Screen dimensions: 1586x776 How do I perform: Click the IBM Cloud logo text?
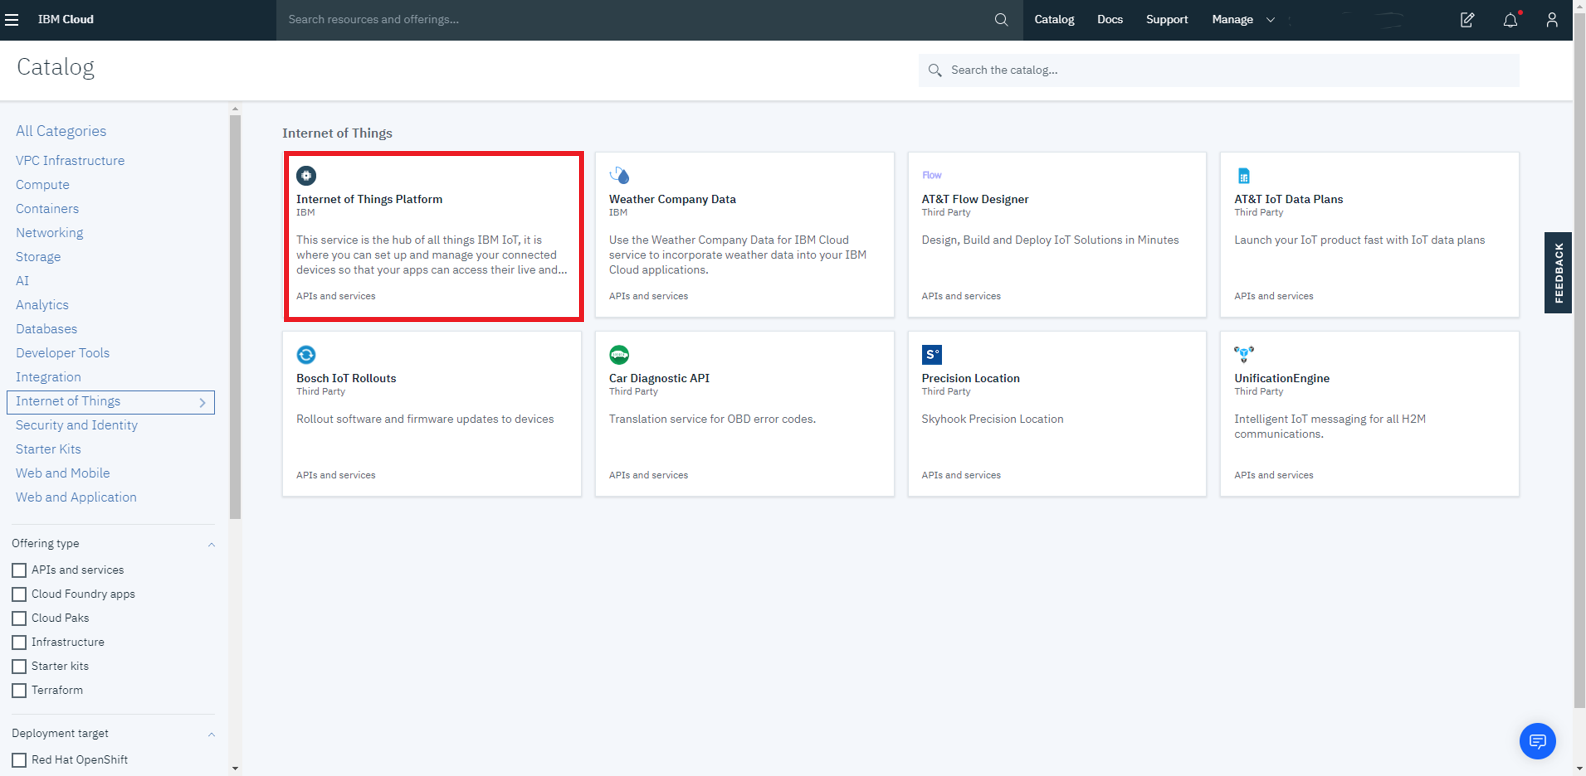[66, 20]
